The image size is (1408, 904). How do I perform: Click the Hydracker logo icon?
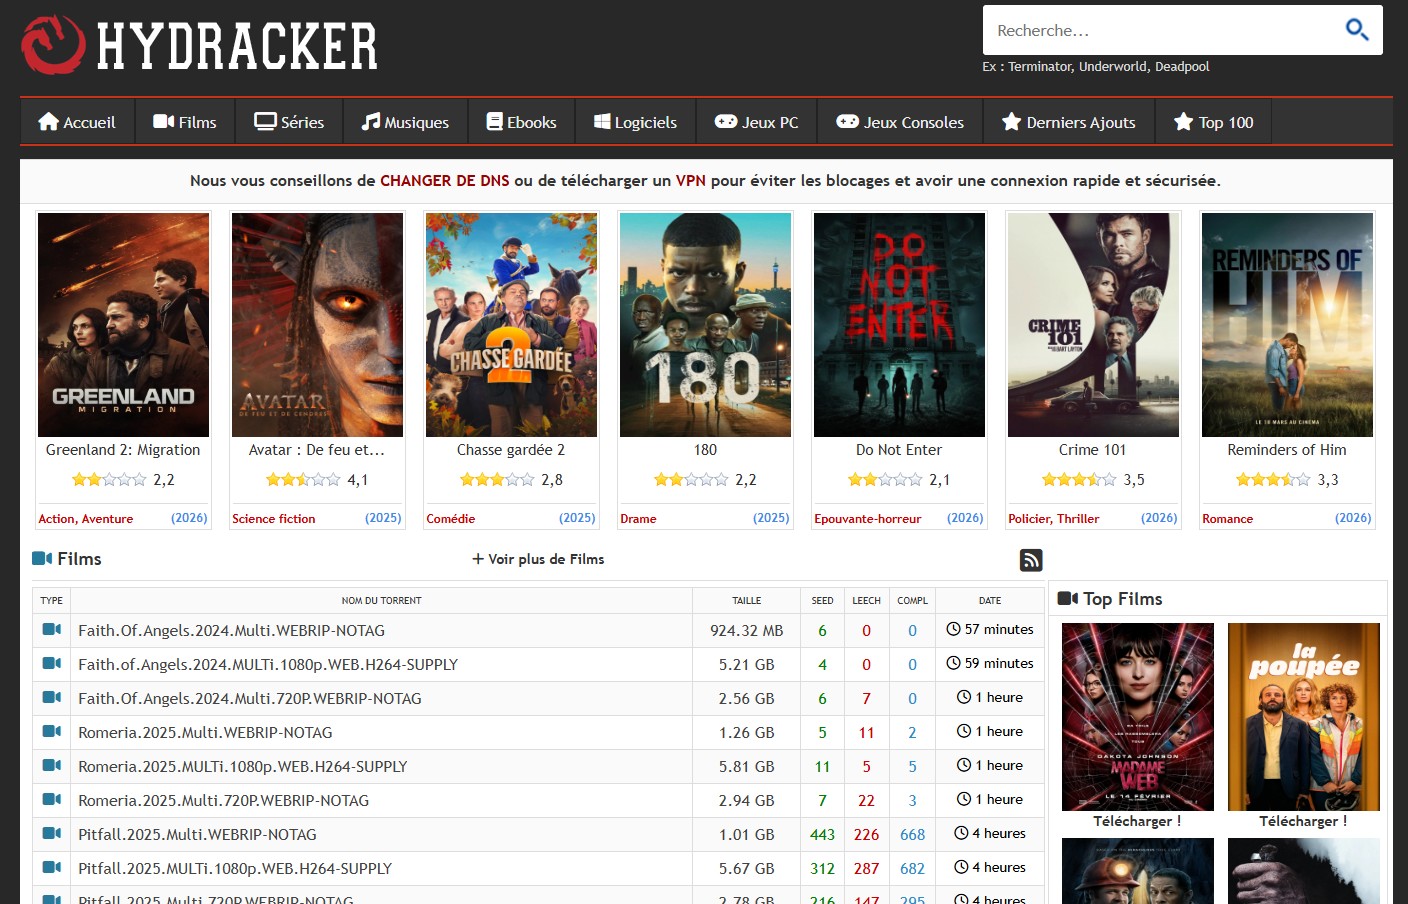click(x=53, y=45)
